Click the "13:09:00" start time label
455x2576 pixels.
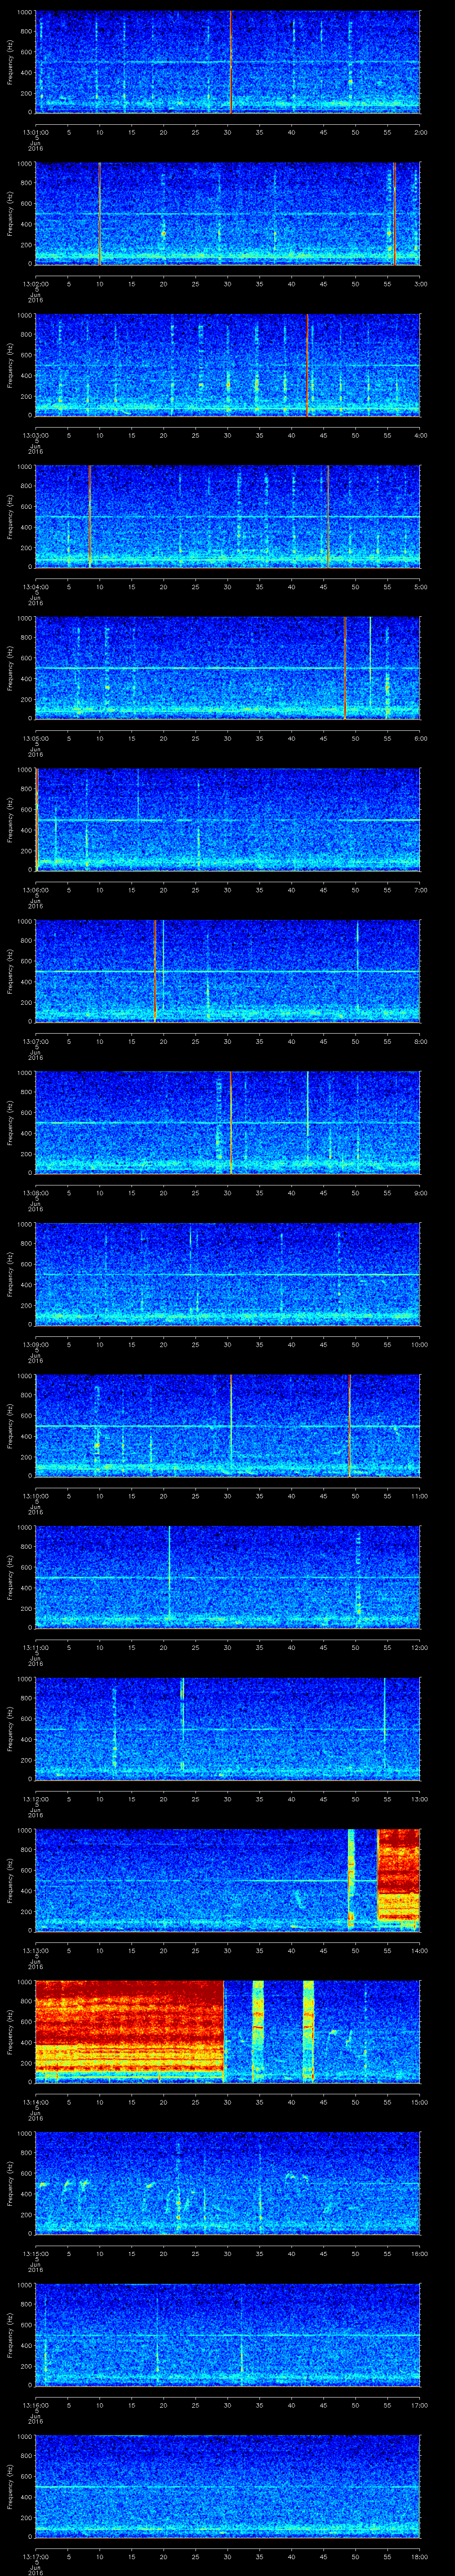coord(36,1344)
